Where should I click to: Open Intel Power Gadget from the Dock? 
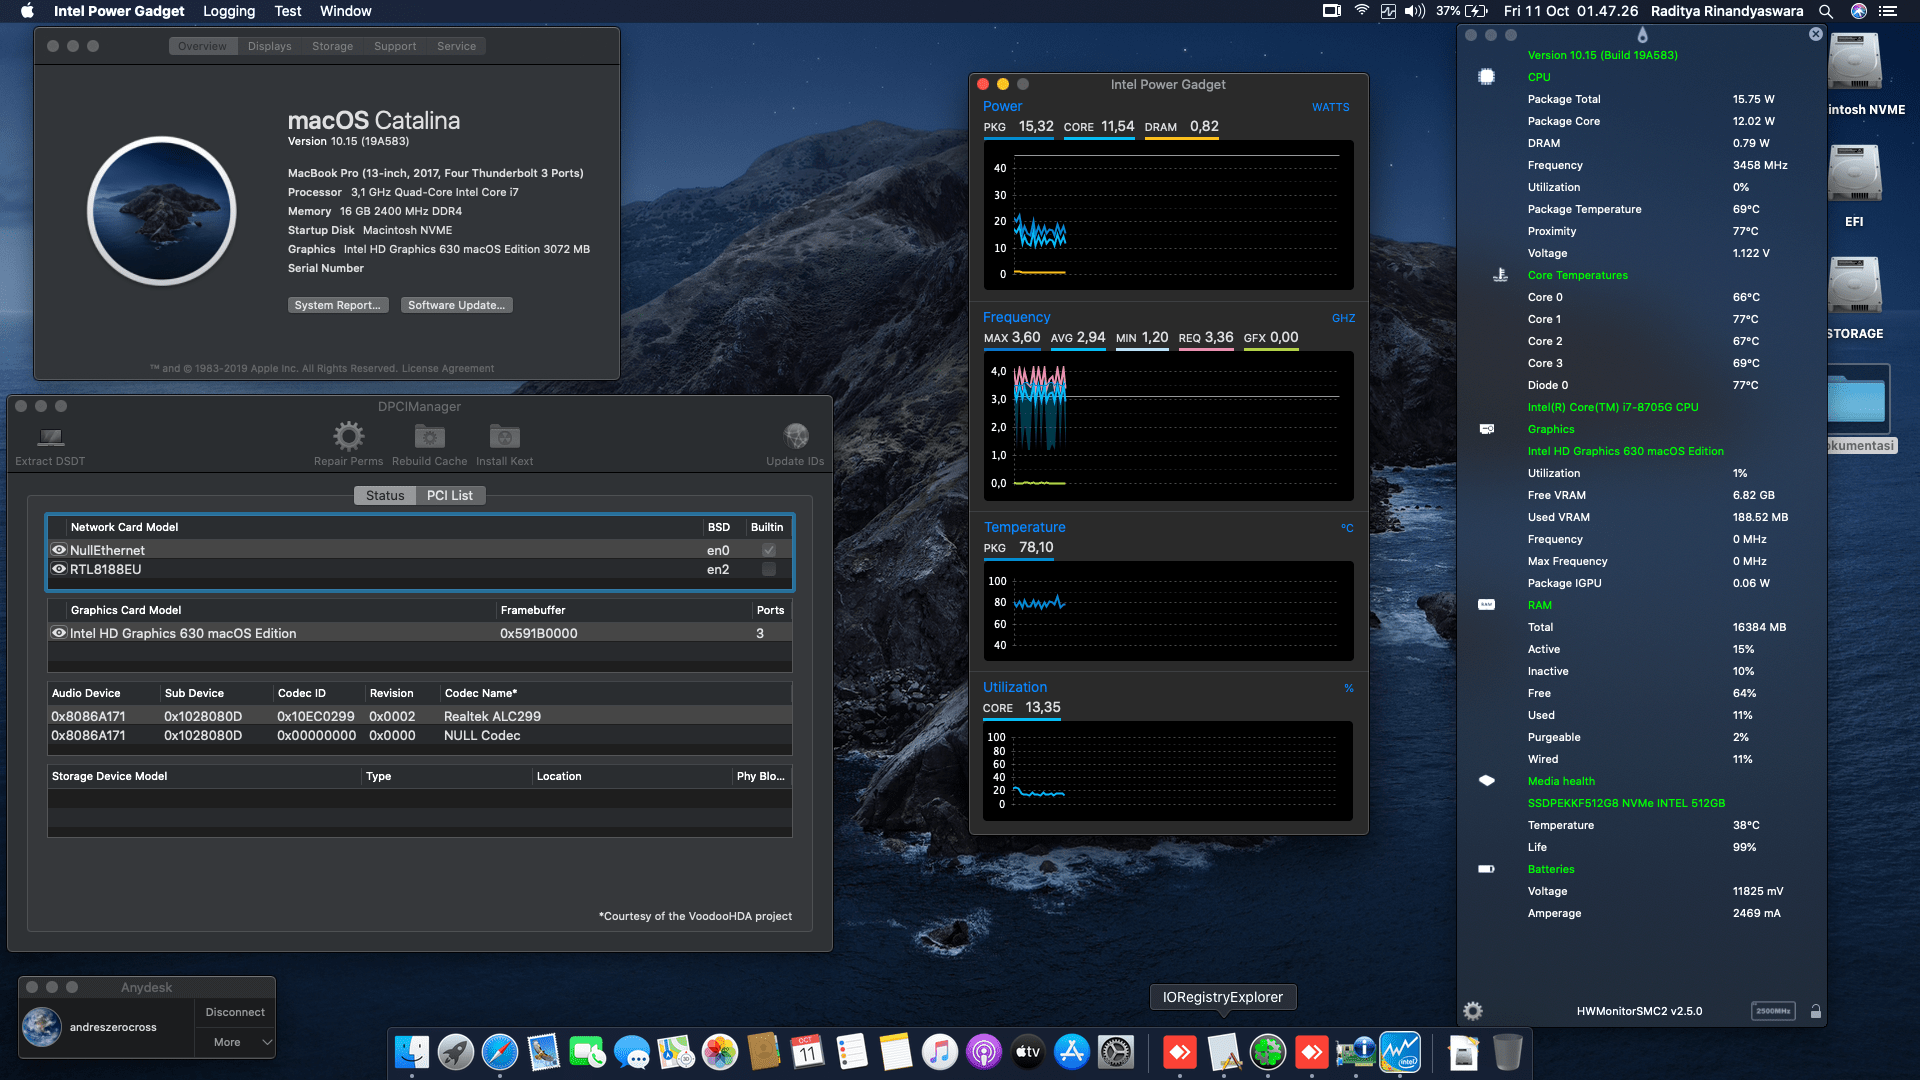coord(1400,1052)
